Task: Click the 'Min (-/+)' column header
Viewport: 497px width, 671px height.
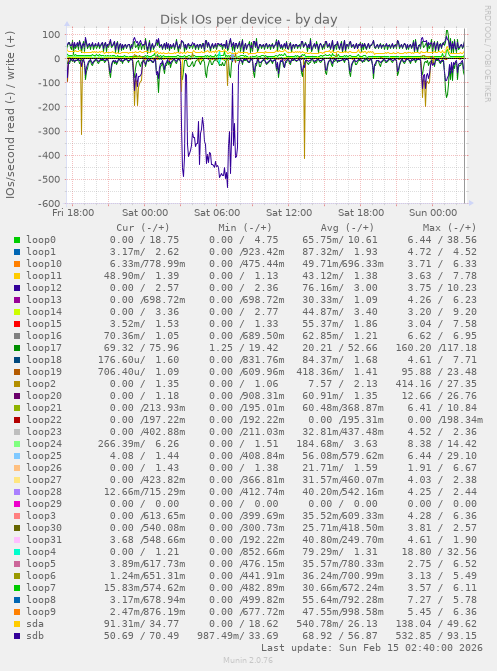Action: pyautogui.click(x=245, y=228)
